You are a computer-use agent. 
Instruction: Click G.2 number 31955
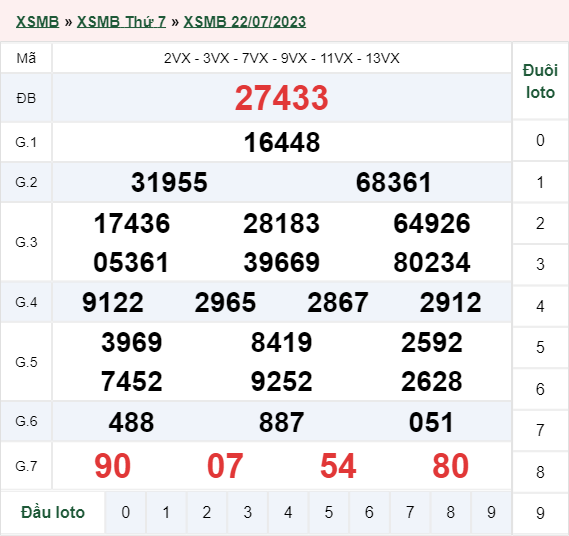click(169, 182)
